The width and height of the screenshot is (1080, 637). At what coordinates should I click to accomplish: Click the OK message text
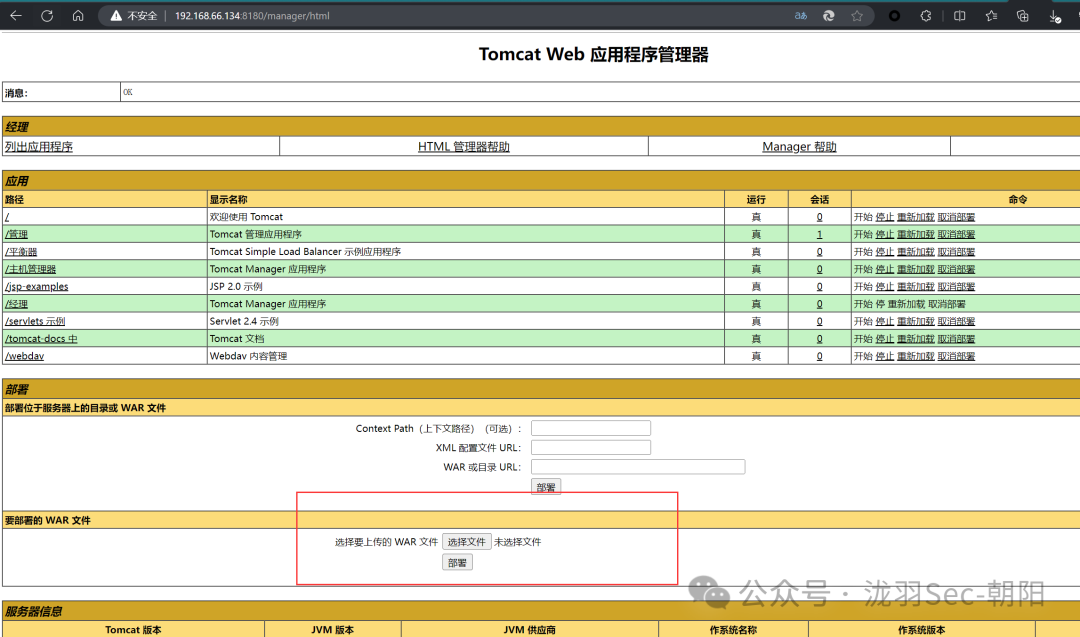point(127,92)
